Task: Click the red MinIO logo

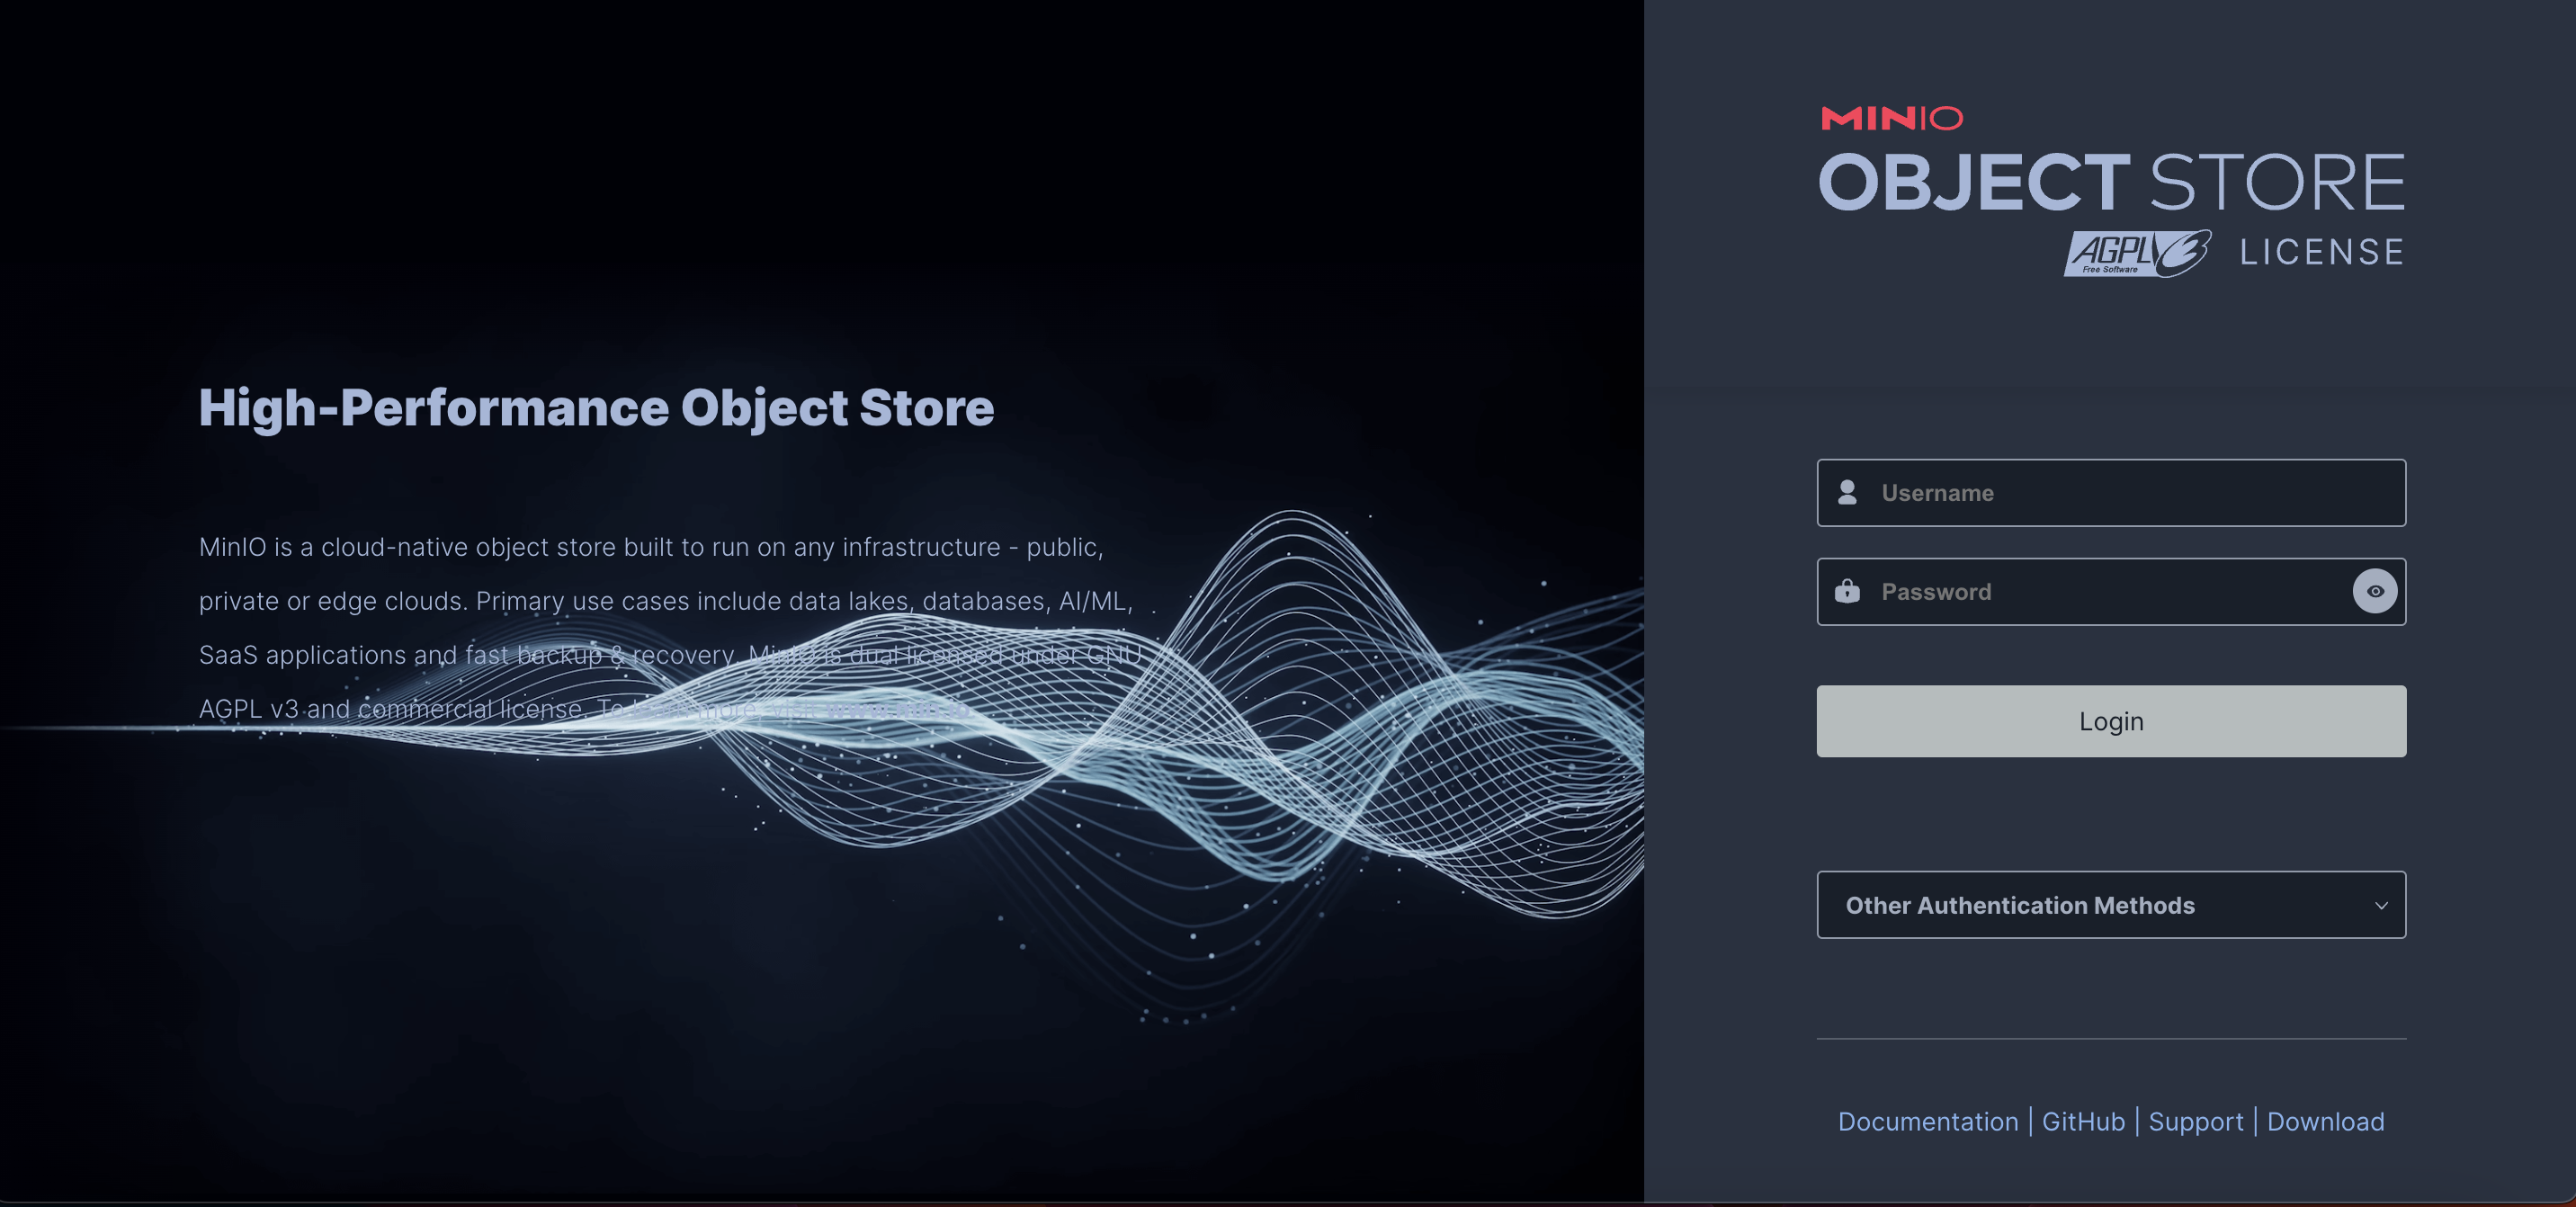Action: [x=1891, y=118]
